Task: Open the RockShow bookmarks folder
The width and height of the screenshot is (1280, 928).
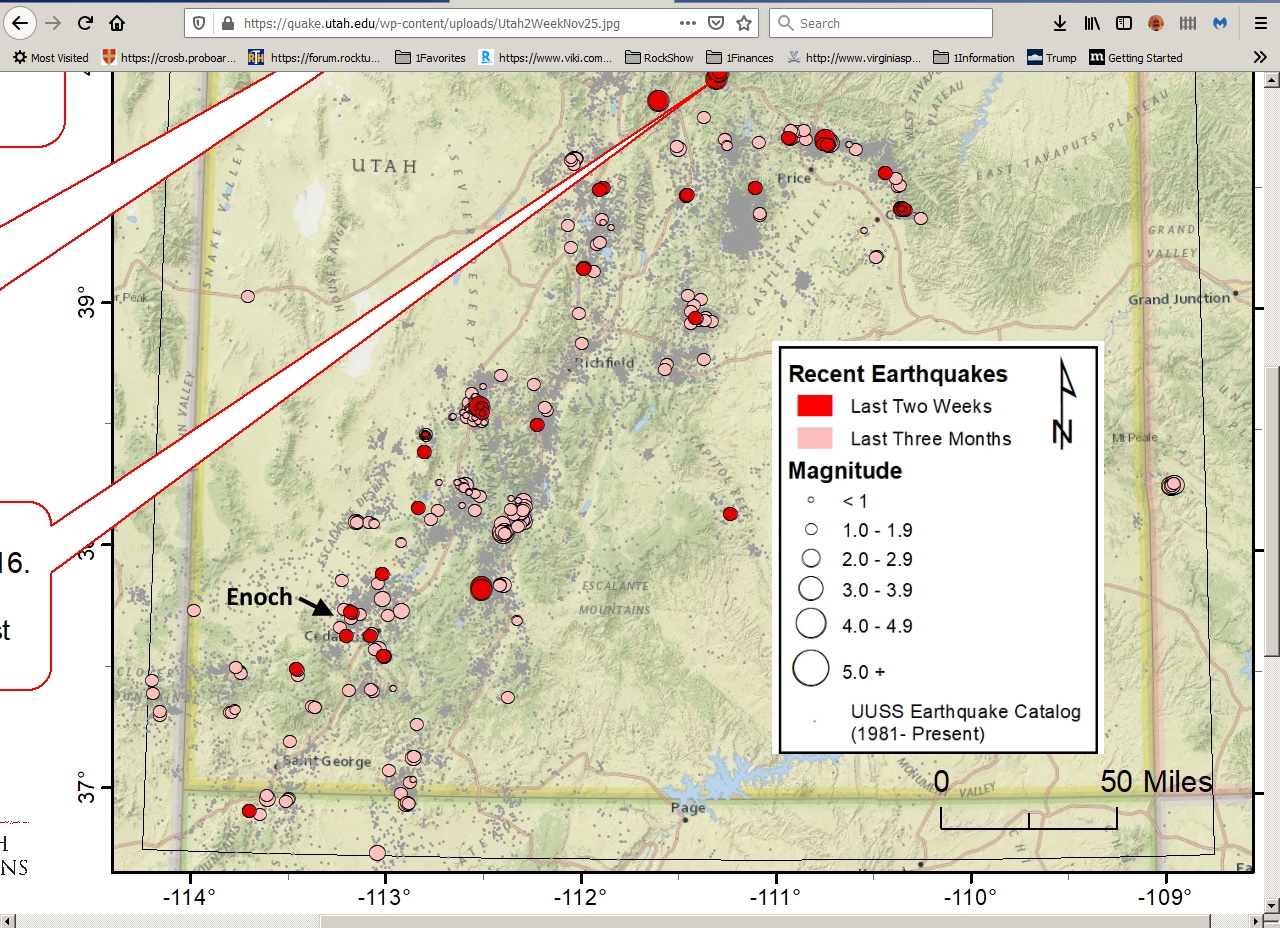Action: 660,57
